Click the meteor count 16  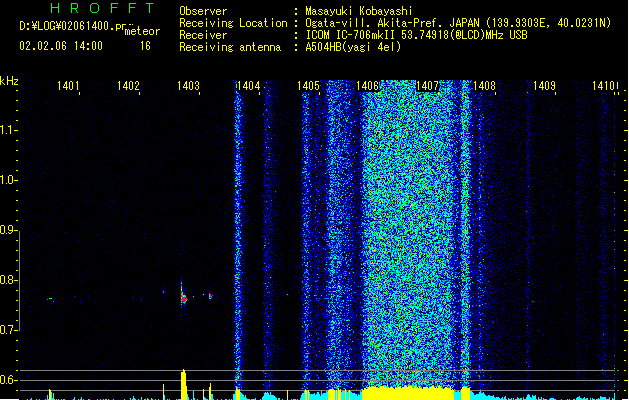pos(145,46)
